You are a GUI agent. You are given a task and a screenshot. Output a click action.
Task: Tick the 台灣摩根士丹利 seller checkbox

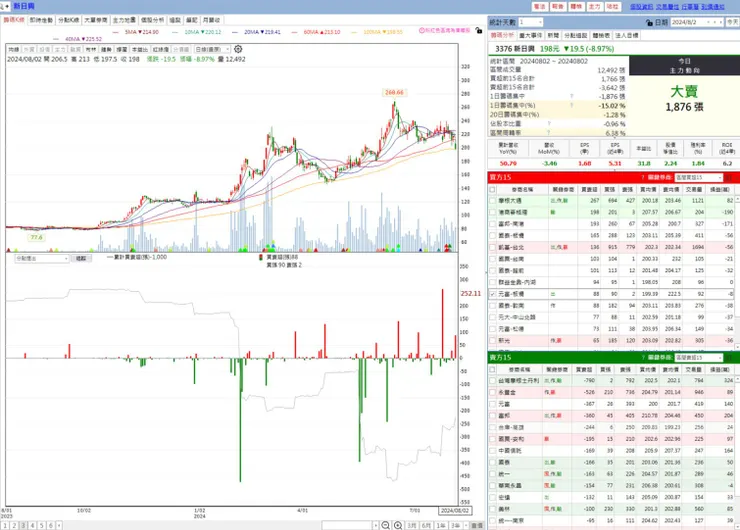(x=493, y=380)
